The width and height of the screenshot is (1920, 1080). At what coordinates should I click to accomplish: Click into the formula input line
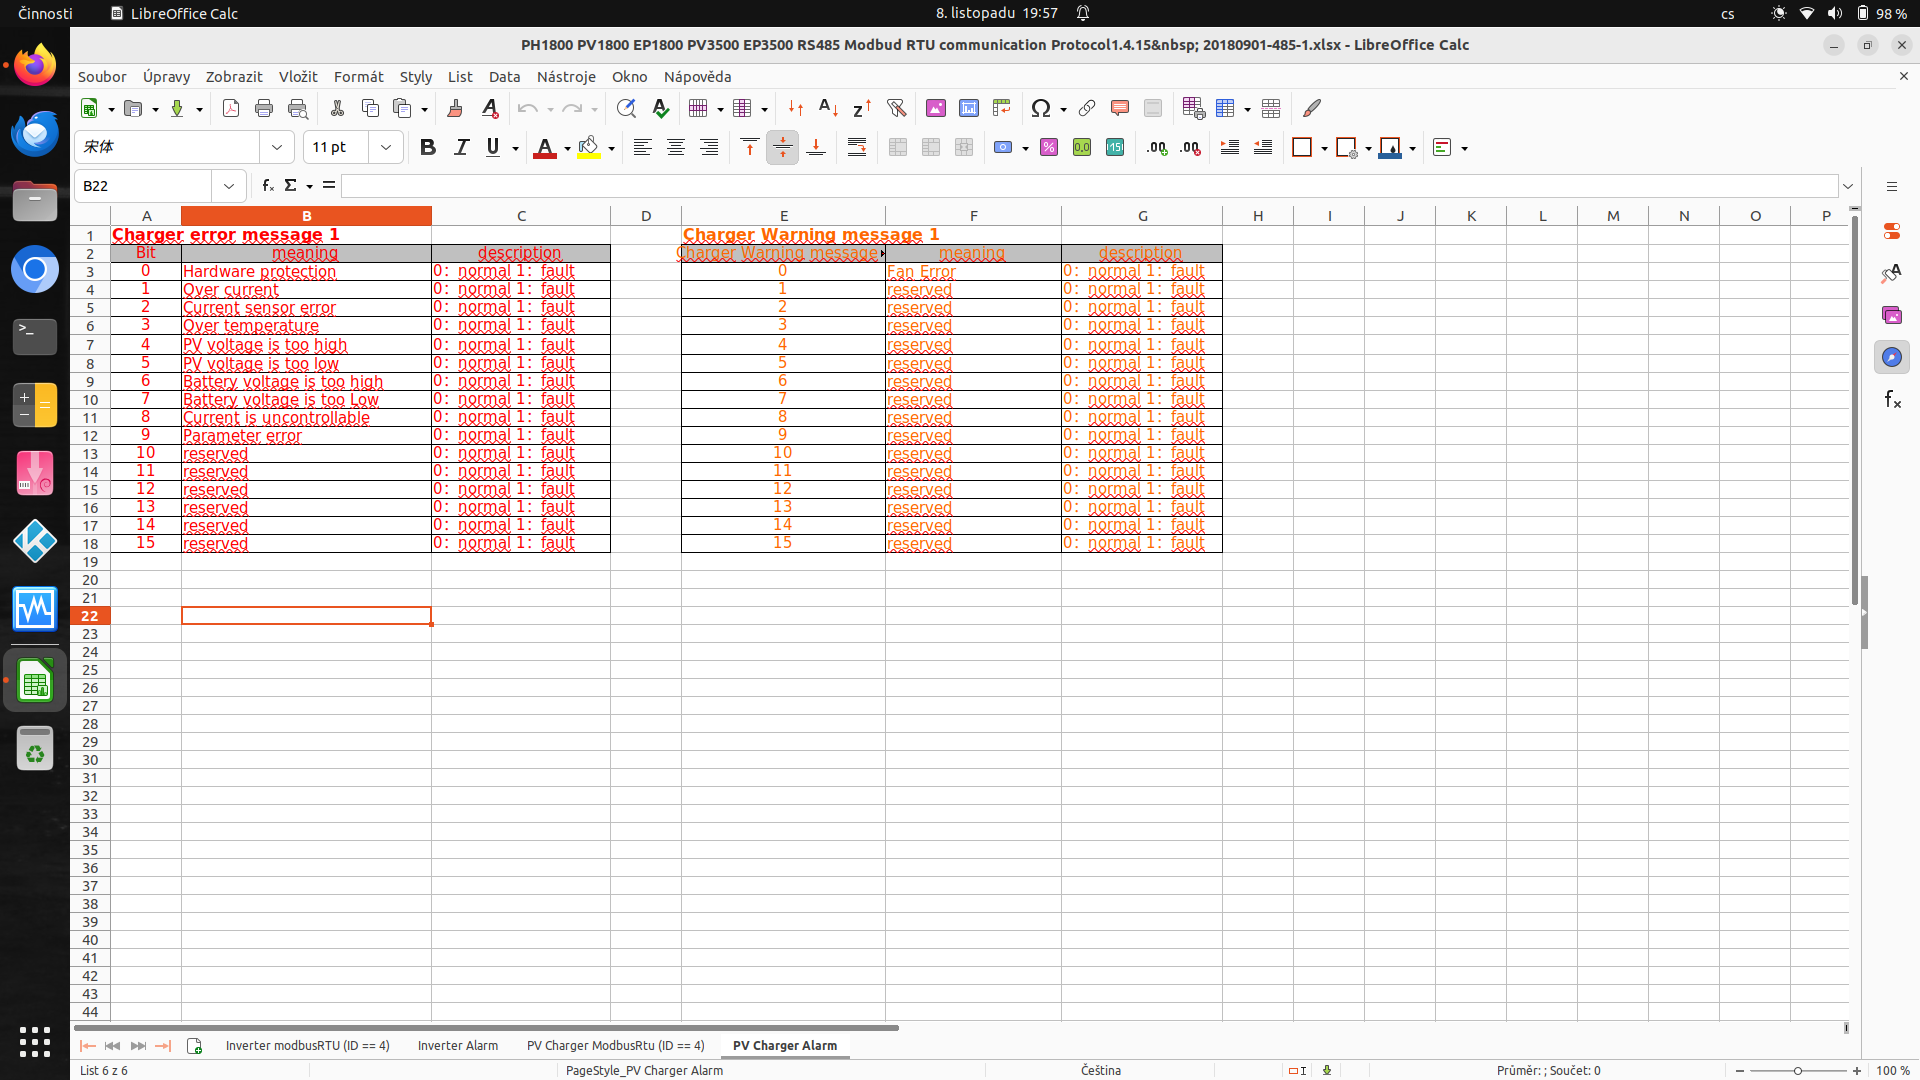click(1088, 186)
